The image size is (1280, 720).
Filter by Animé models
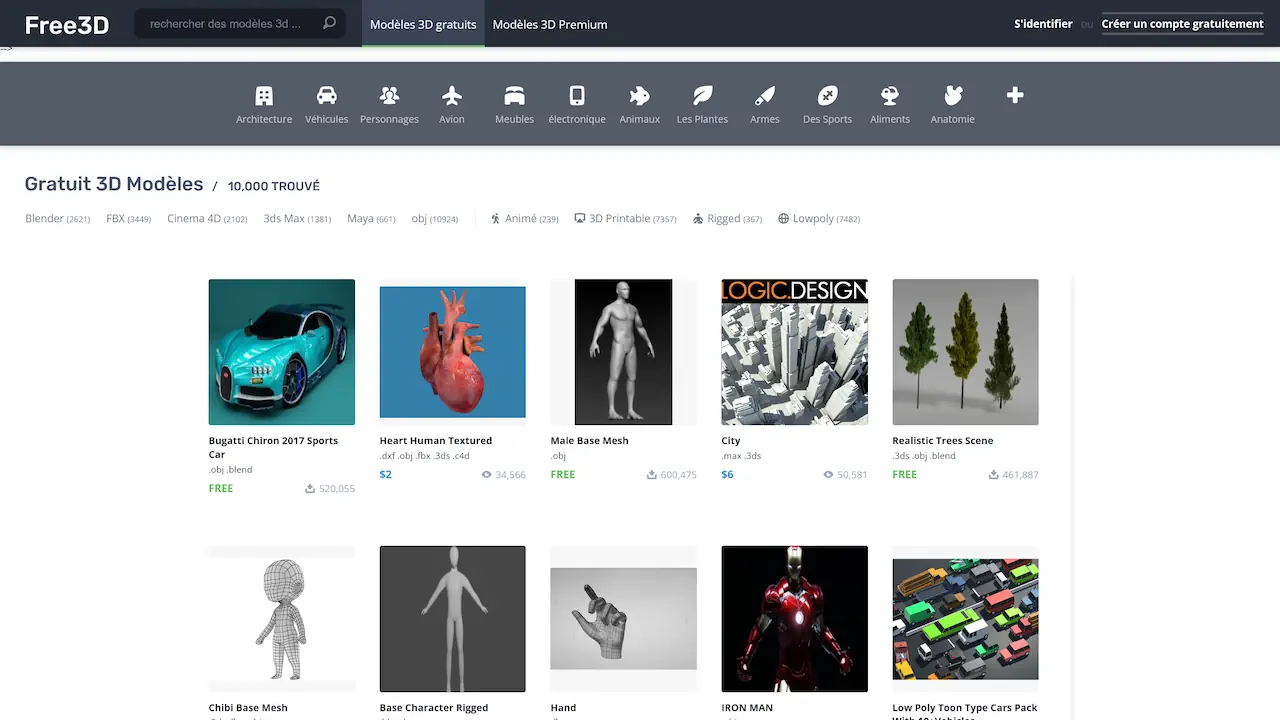[524, 219]
